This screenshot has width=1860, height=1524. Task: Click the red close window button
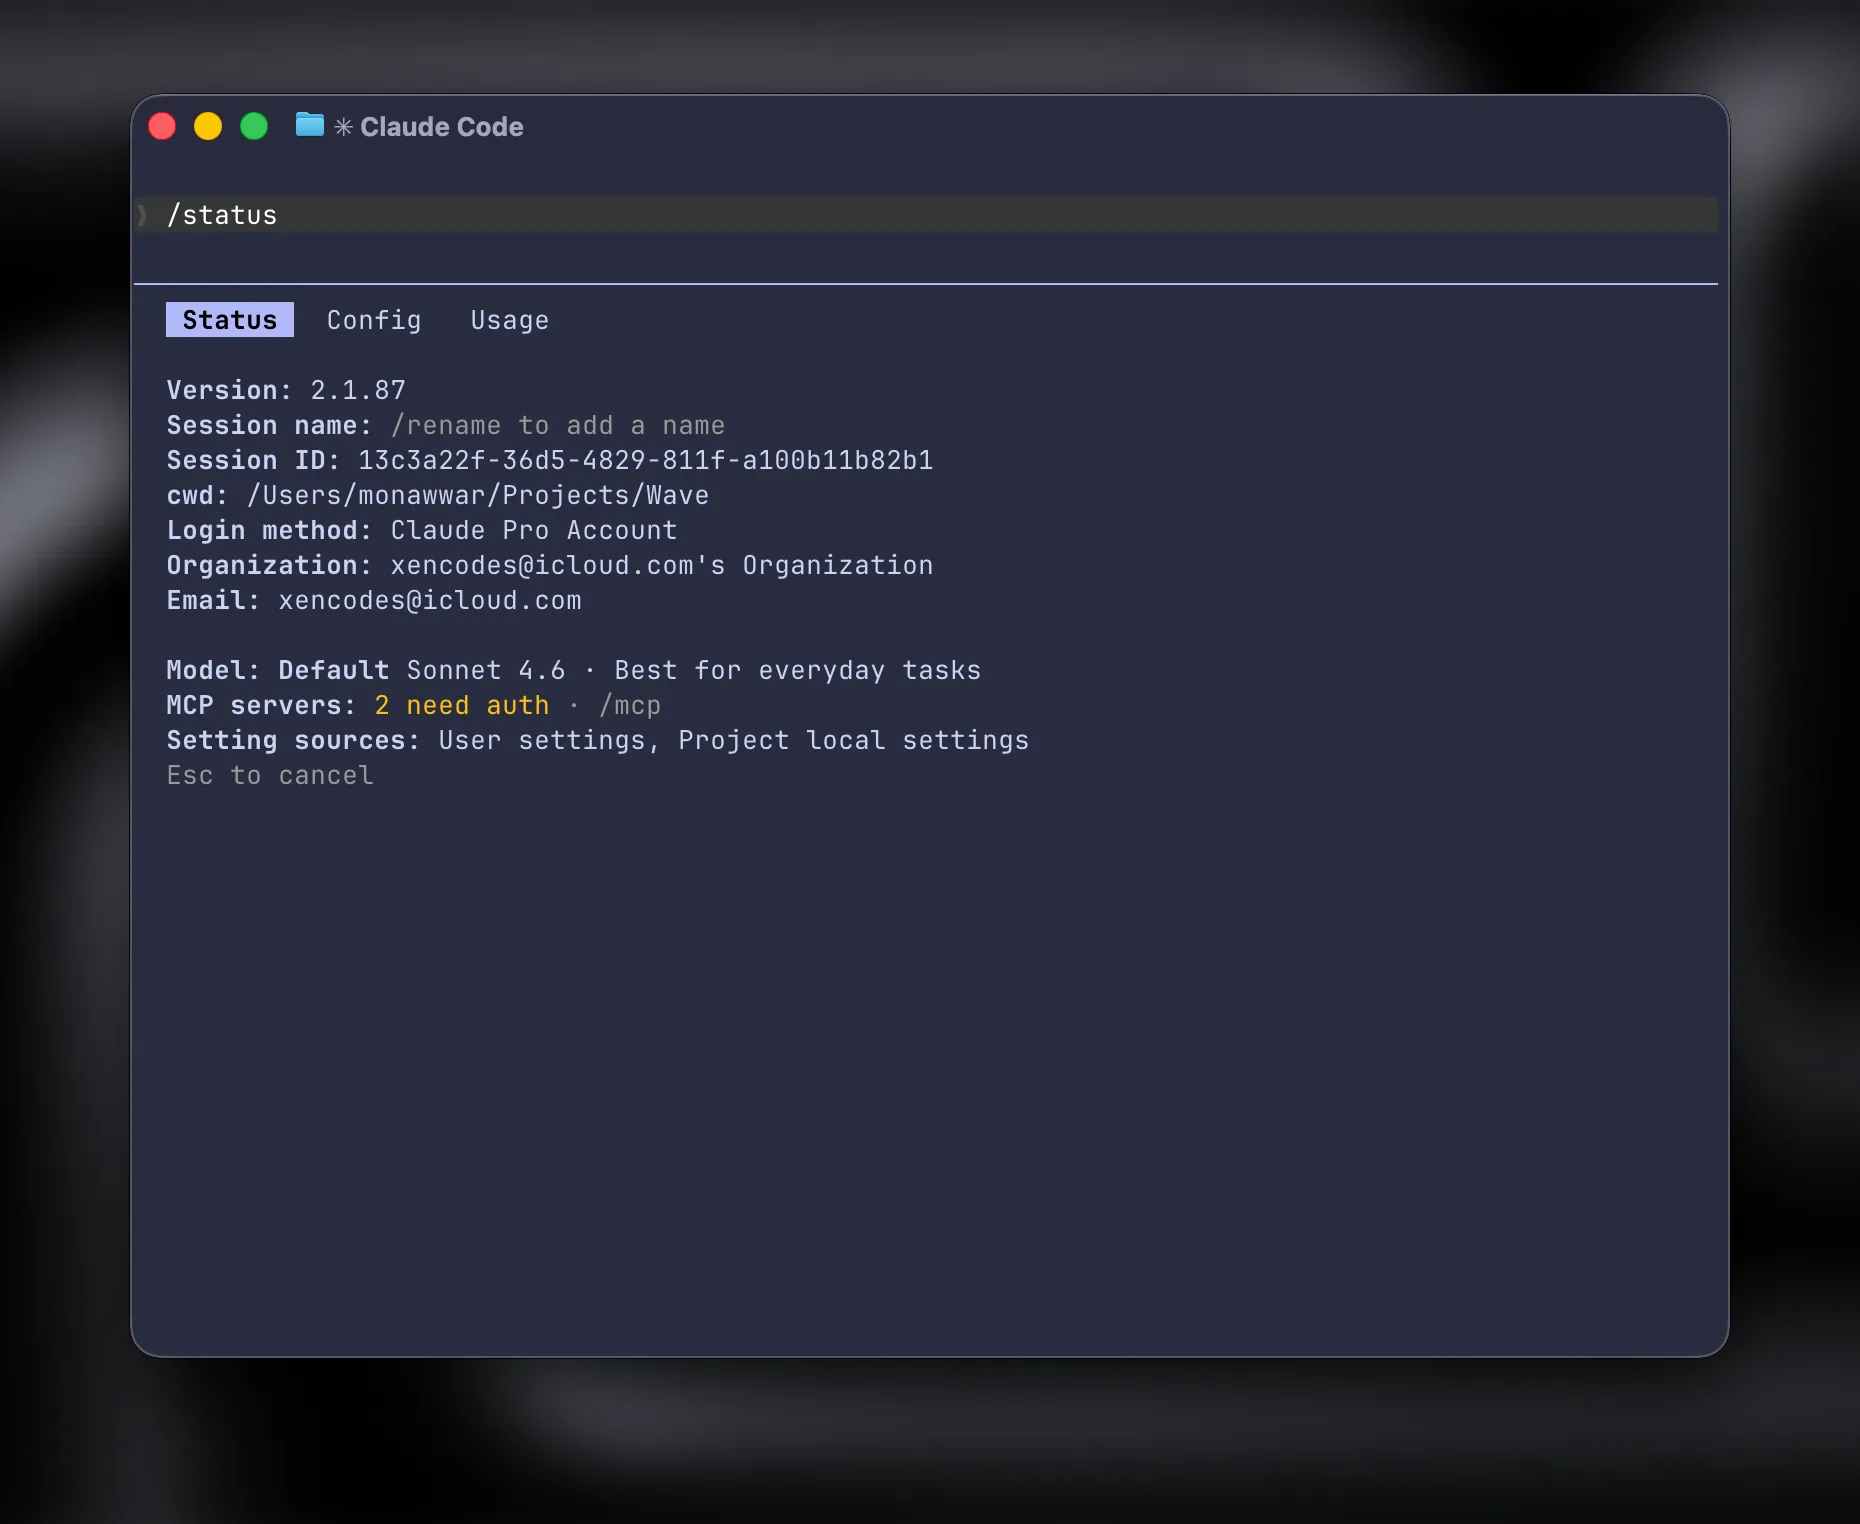162,126
